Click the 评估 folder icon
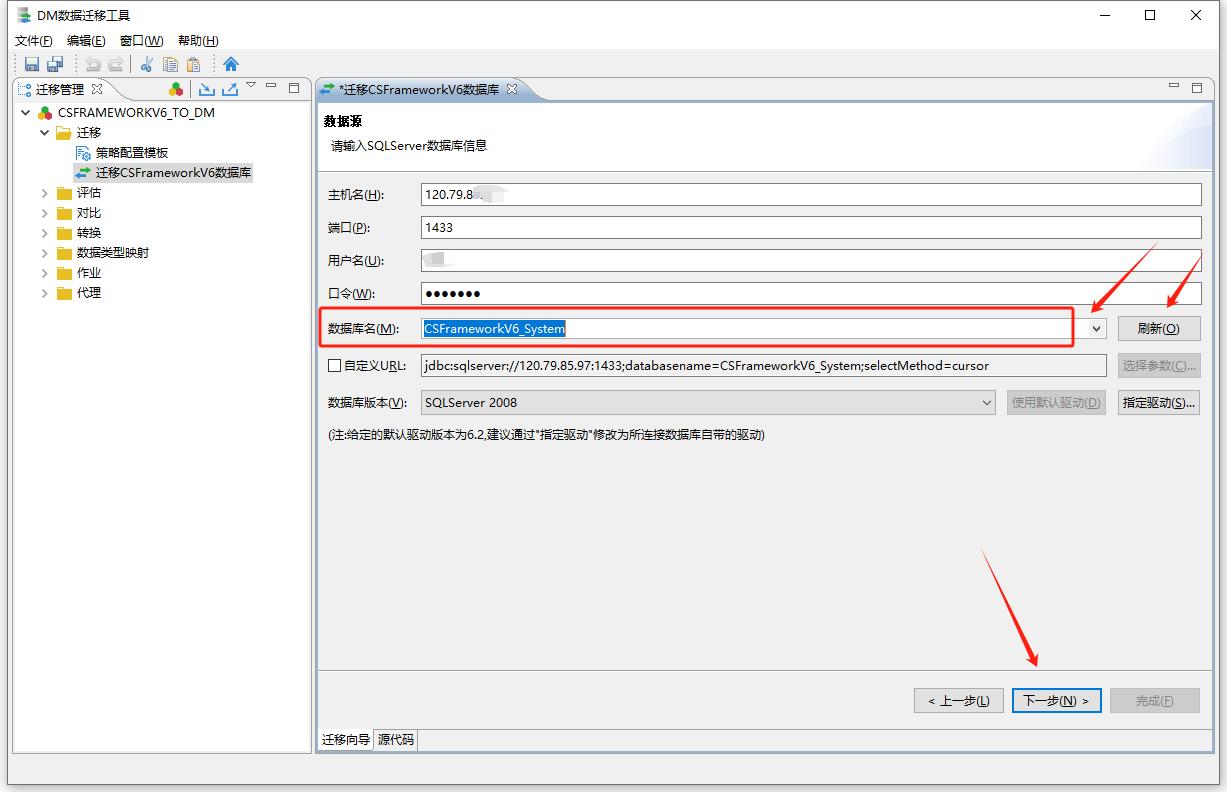Viewport: 1227px width, 792px height. (x=64, y=193)
